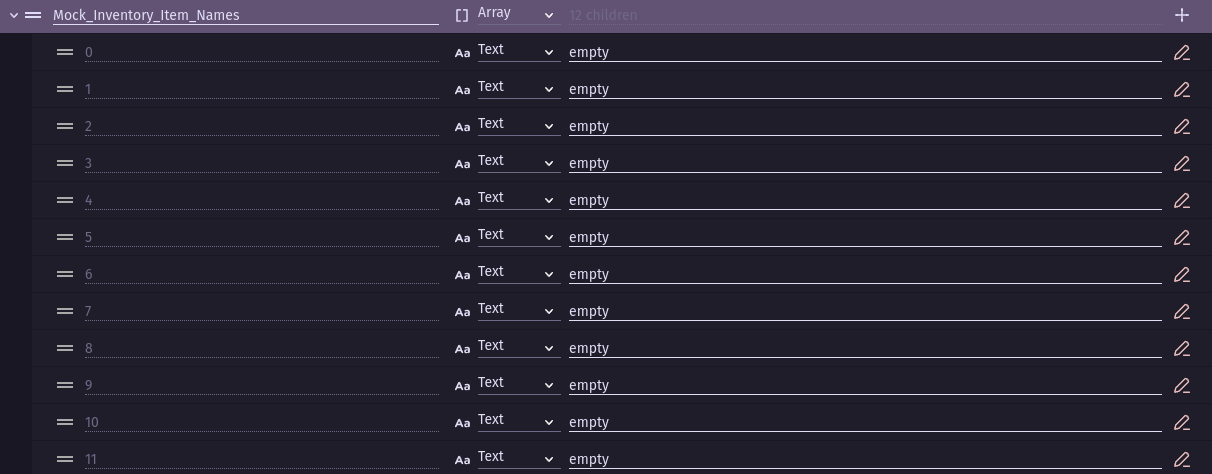
Task: Click the edit pencil icon for item 0
Action: point(1182,52)
